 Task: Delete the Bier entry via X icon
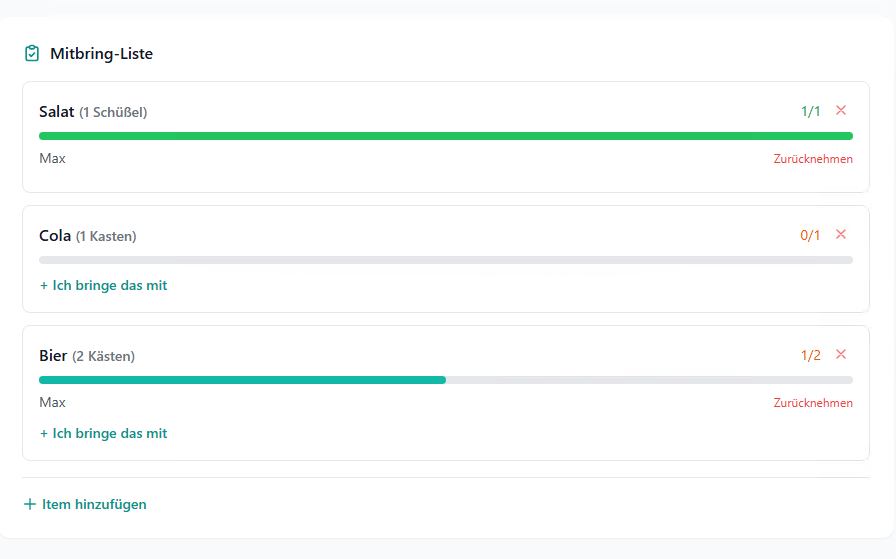841,354
